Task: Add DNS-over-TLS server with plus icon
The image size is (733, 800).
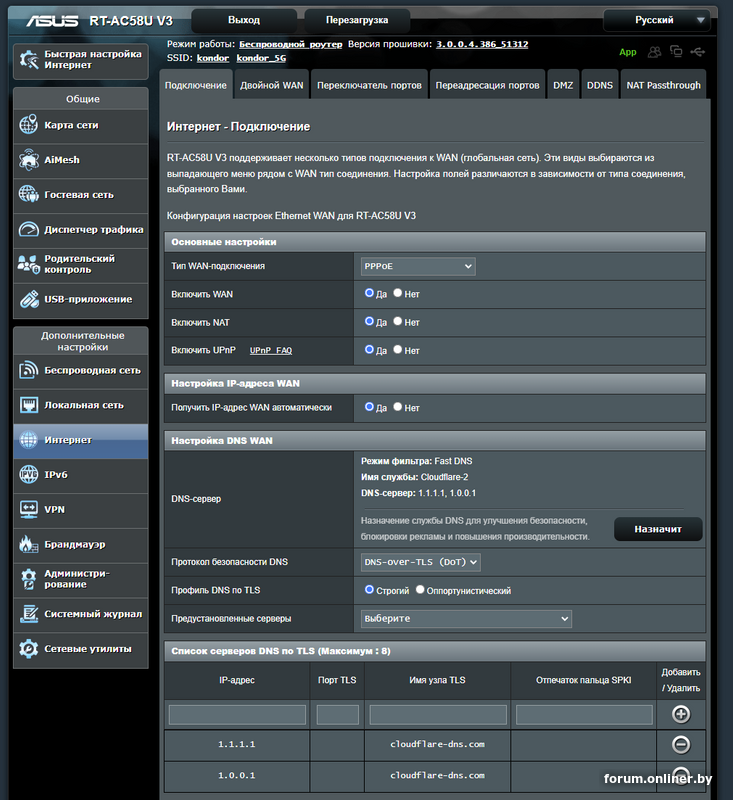Action: click(681, 714)
